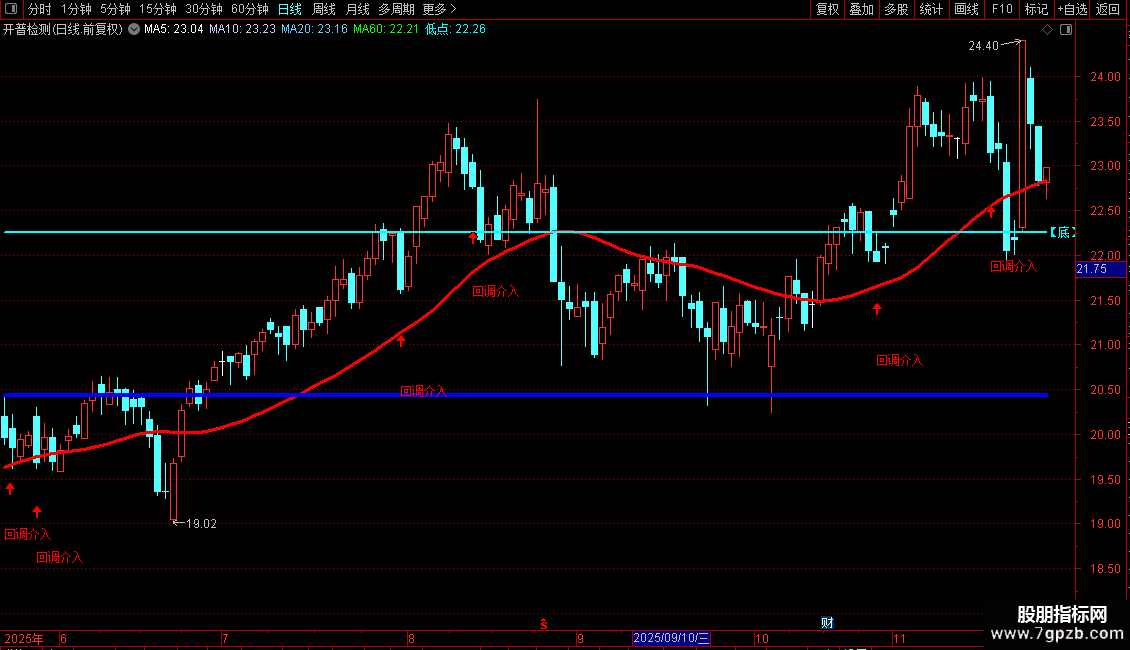Click the MA10: 23.23 value
The width and height of the screenshot is (1130, 650).
click(242, 29)
